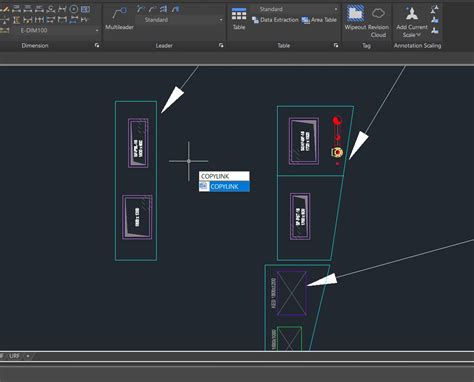Image resolution: width=474 pixels, height=382 pixels.
Task: Click the tan I-beam dimension icon
Action: click(16, 20)
